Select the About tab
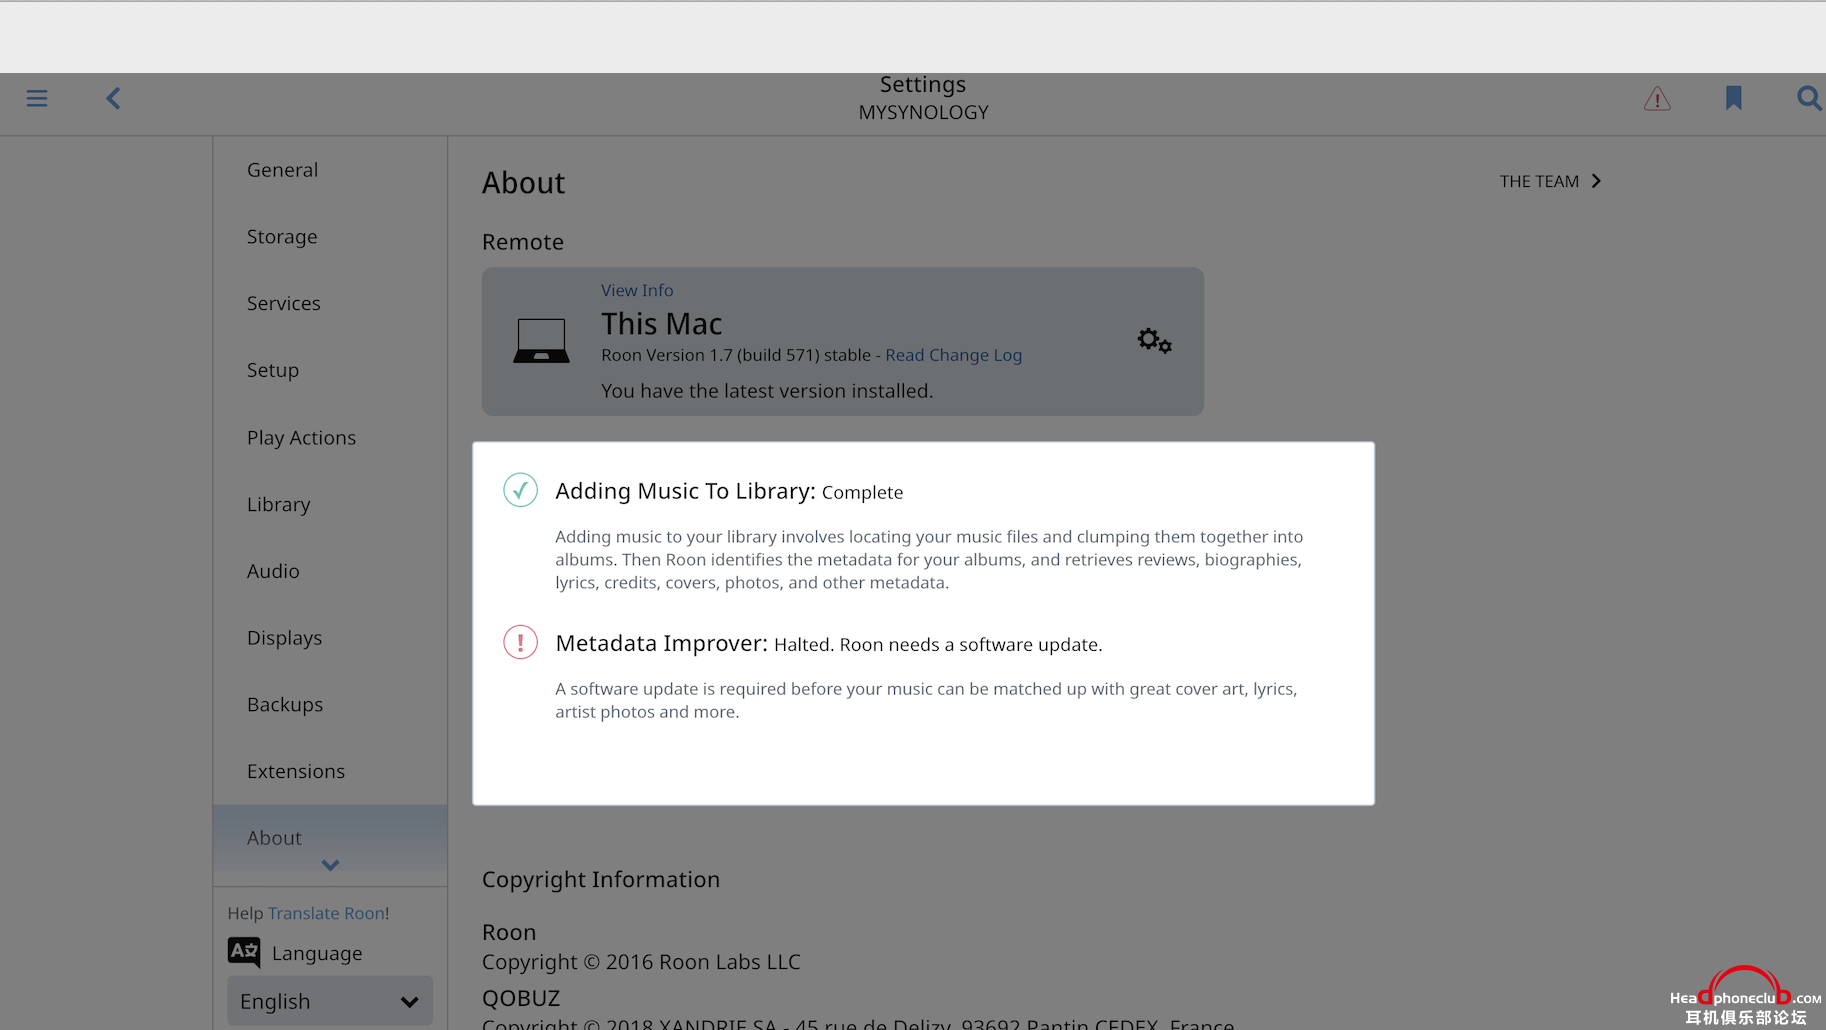This screenshot has width=1826, height=1030. 330,838
